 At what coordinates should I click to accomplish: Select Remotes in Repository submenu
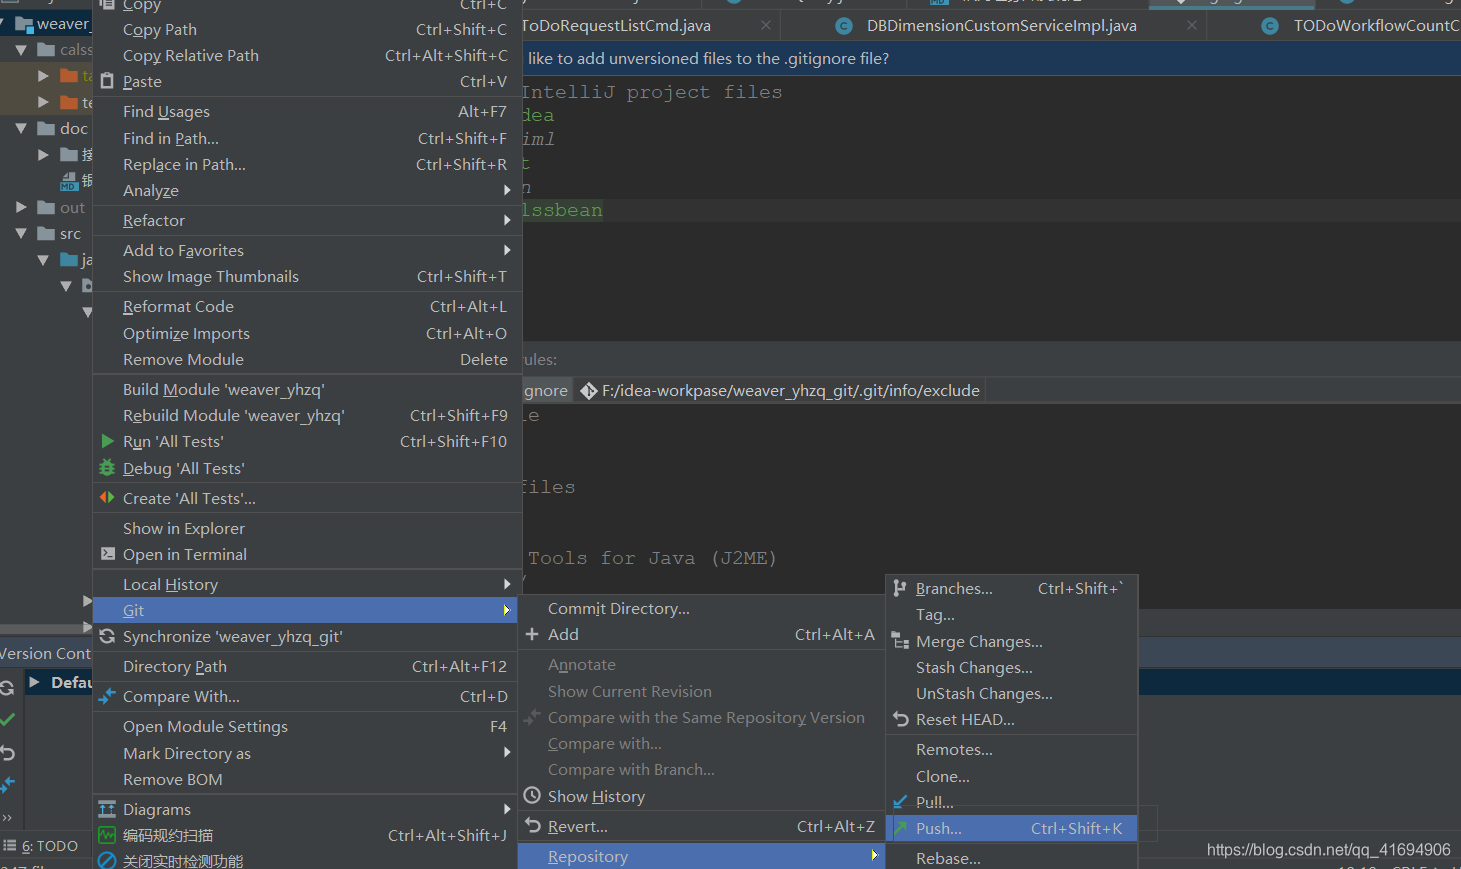[x=1012, y=749]
